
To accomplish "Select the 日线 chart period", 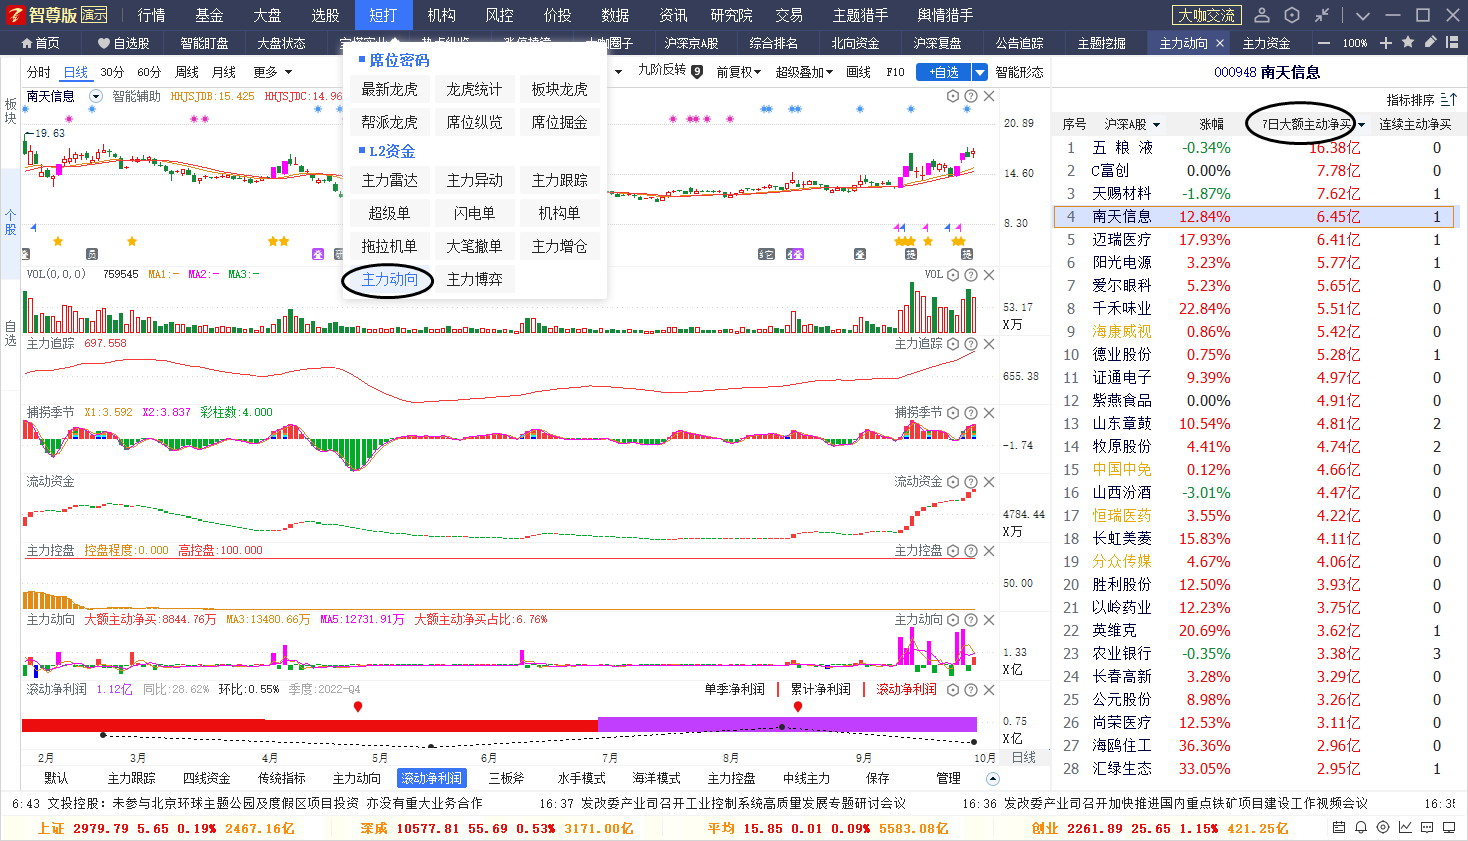I will [76, 72].
